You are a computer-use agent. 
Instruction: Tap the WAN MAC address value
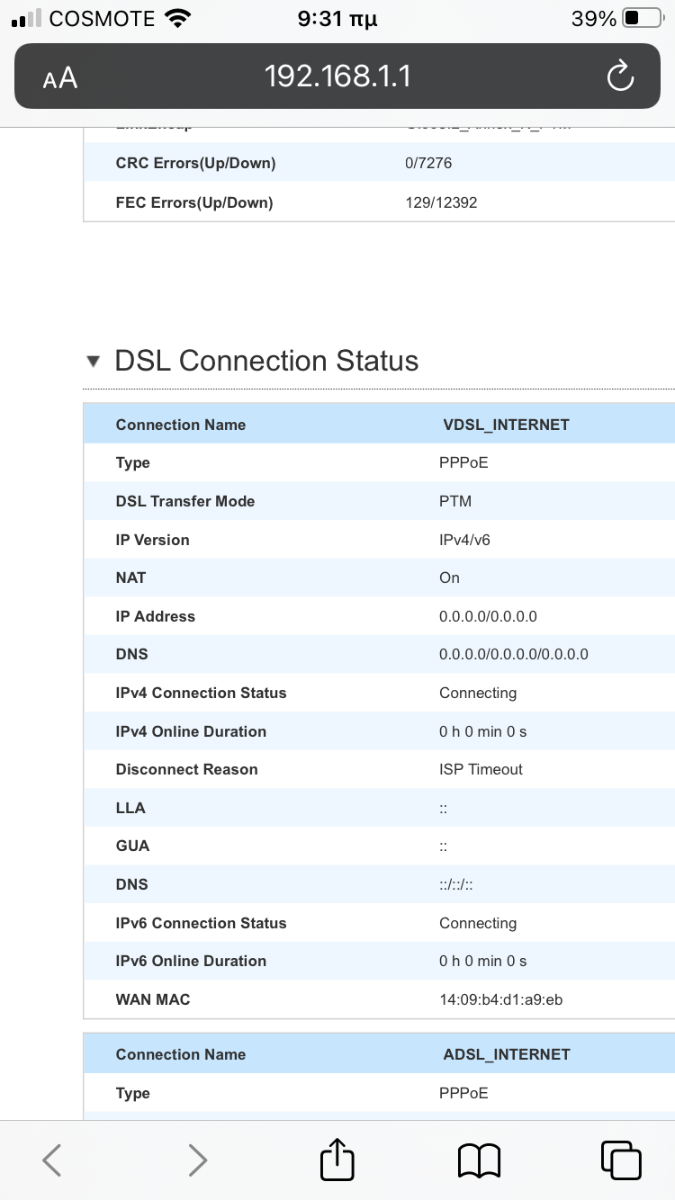[x=501, y=1000]
